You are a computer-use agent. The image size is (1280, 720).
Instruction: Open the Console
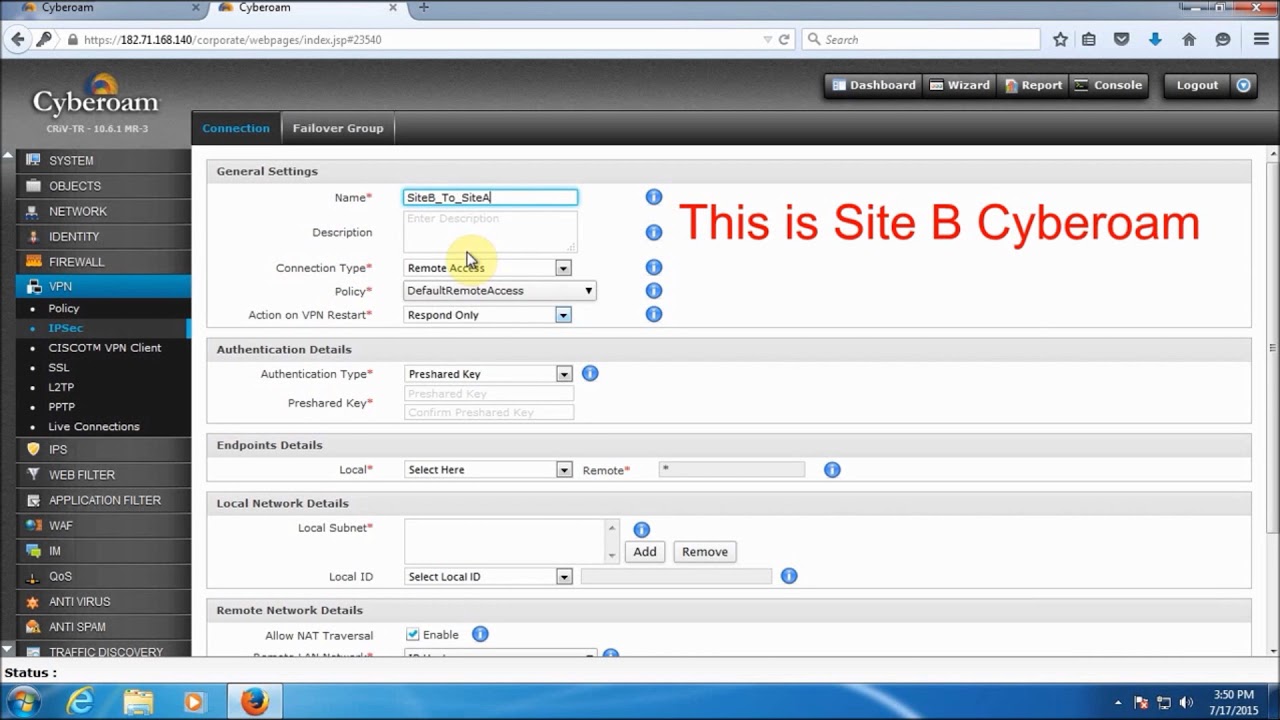coord(1108,85)
